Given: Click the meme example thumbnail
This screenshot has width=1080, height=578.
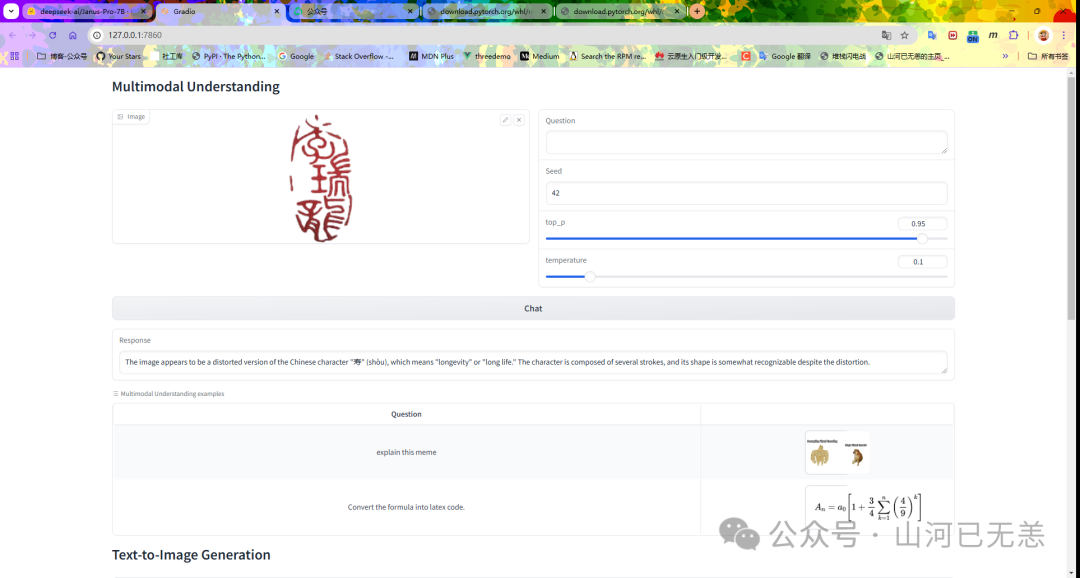Looking at the screenshot, I should [x=838, y=453].
